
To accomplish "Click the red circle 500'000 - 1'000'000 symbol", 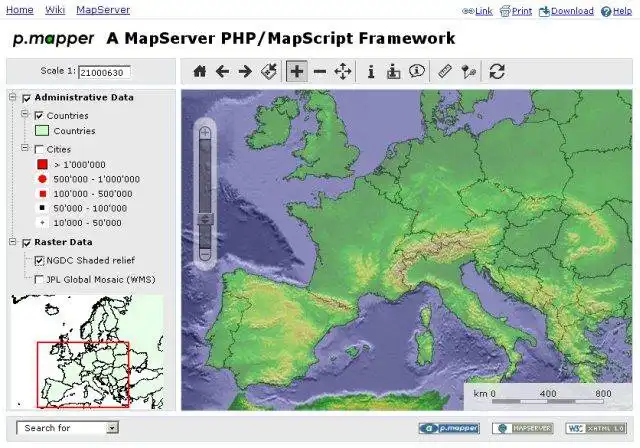I will [x=42, y=179].
